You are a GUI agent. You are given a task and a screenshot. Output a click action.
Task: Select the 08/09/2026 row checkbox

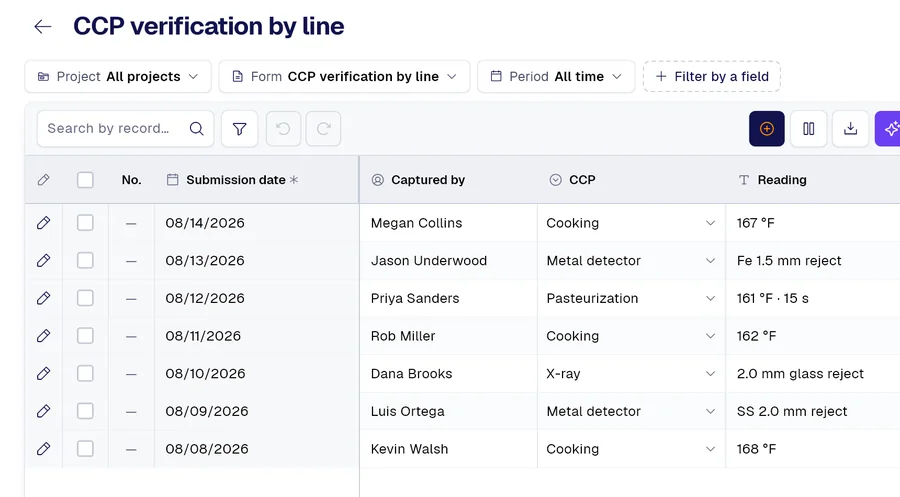[x=85, y=411]
